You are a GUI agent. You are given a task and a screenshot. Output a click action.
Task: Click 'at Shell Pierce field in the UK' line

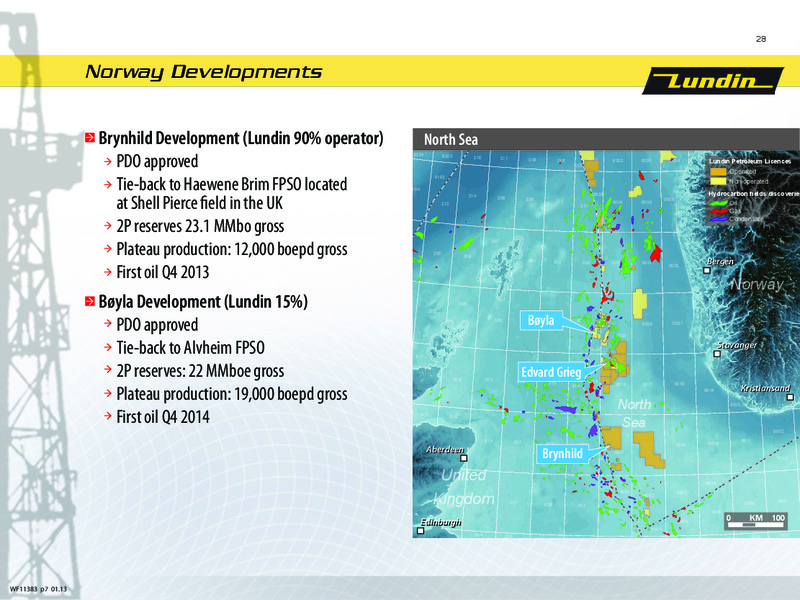[x=199, y=203]
